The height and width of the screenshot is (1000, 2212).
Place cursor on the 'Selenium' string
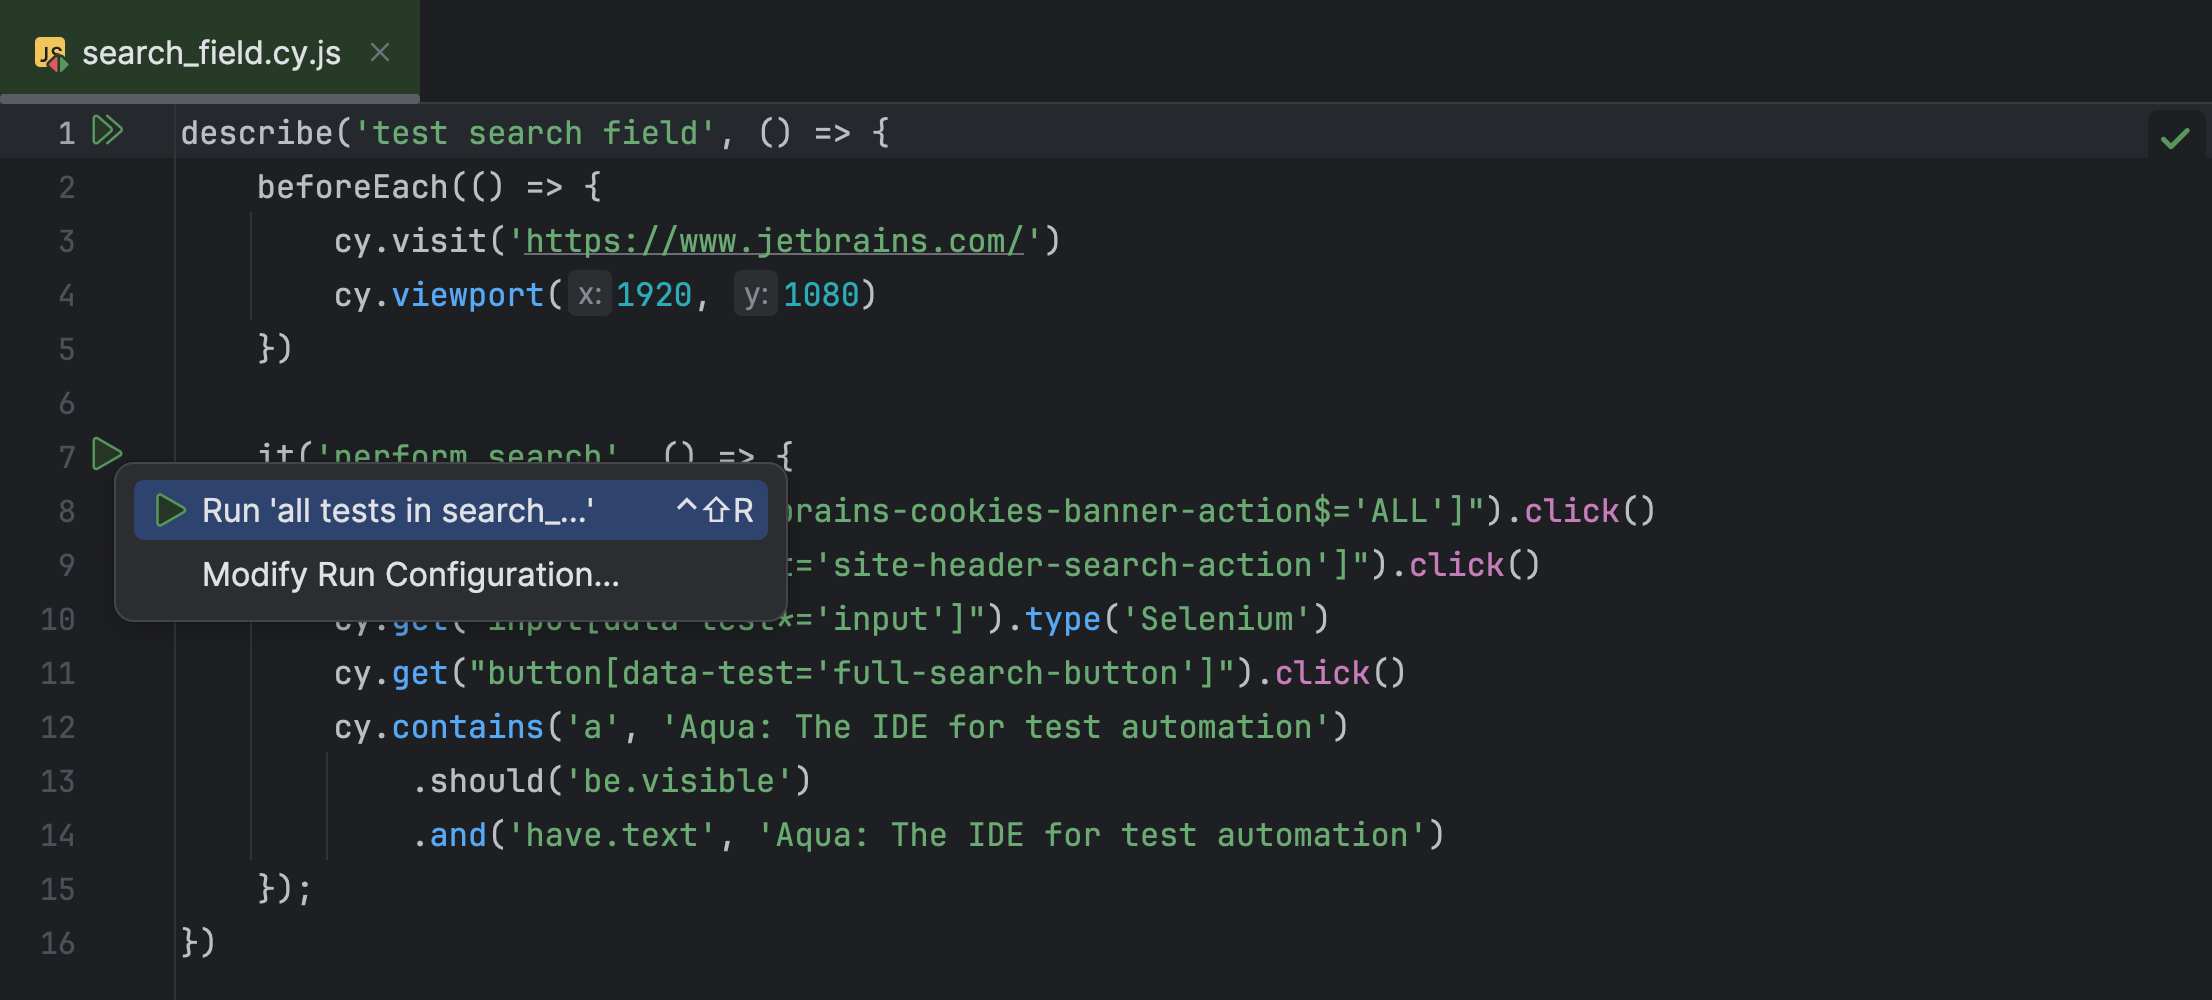tap(1218, 618)
